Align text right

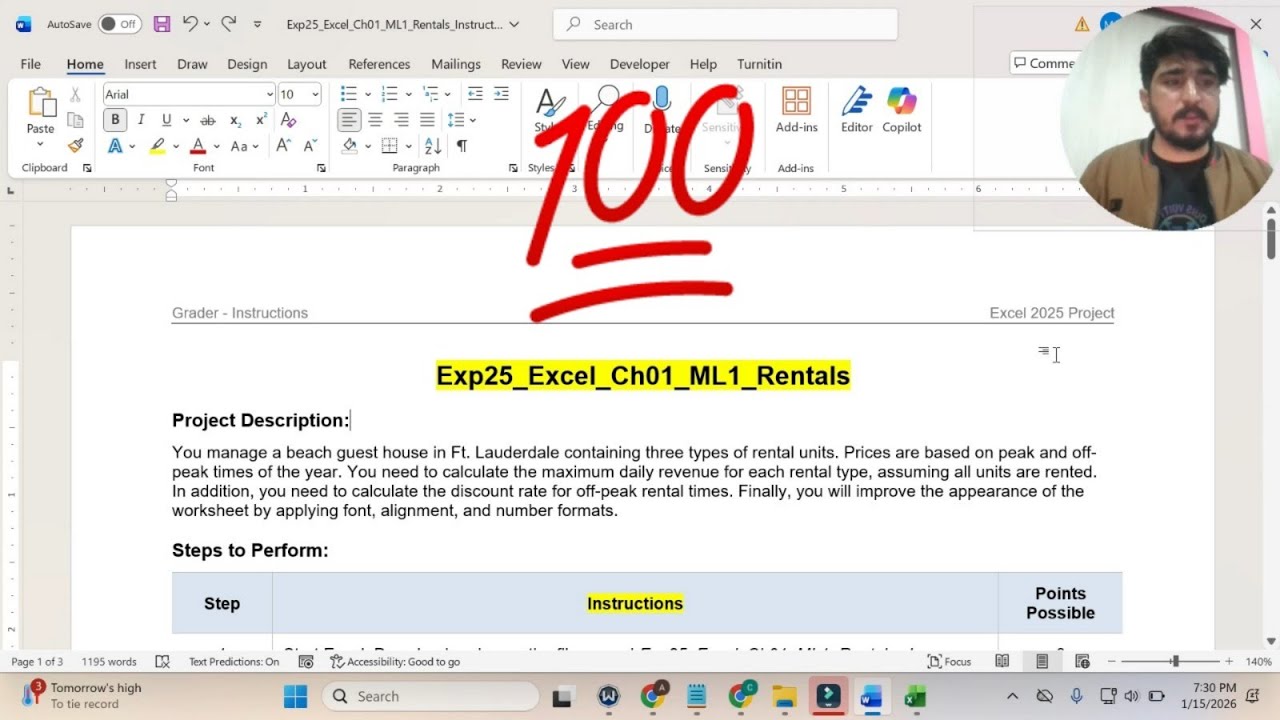[x=401, y=120]
